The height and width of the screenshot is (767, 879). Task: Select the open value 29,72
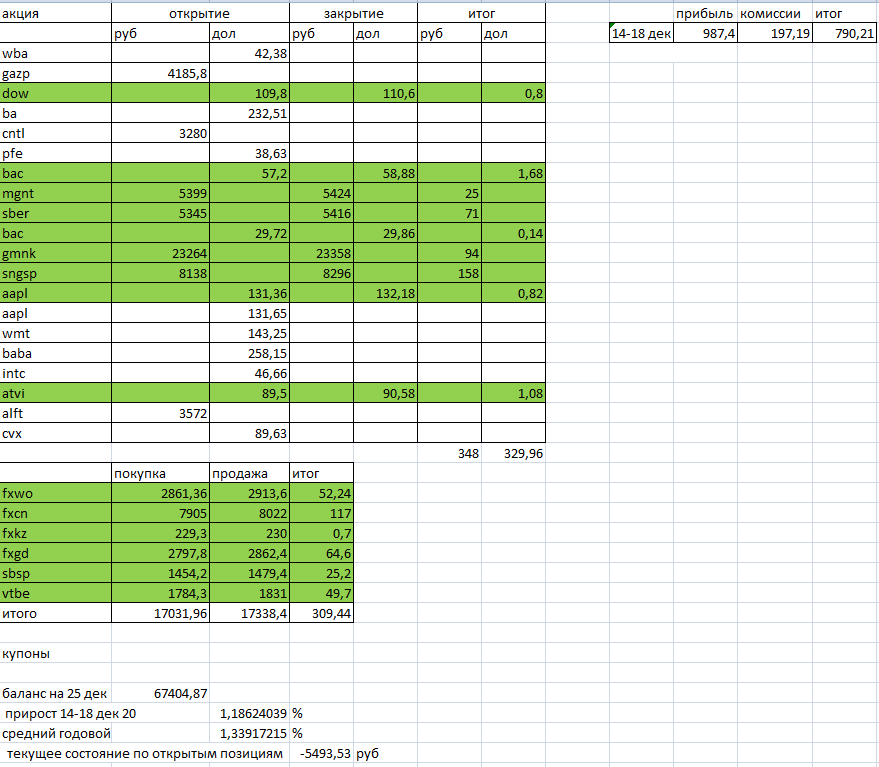249,233
